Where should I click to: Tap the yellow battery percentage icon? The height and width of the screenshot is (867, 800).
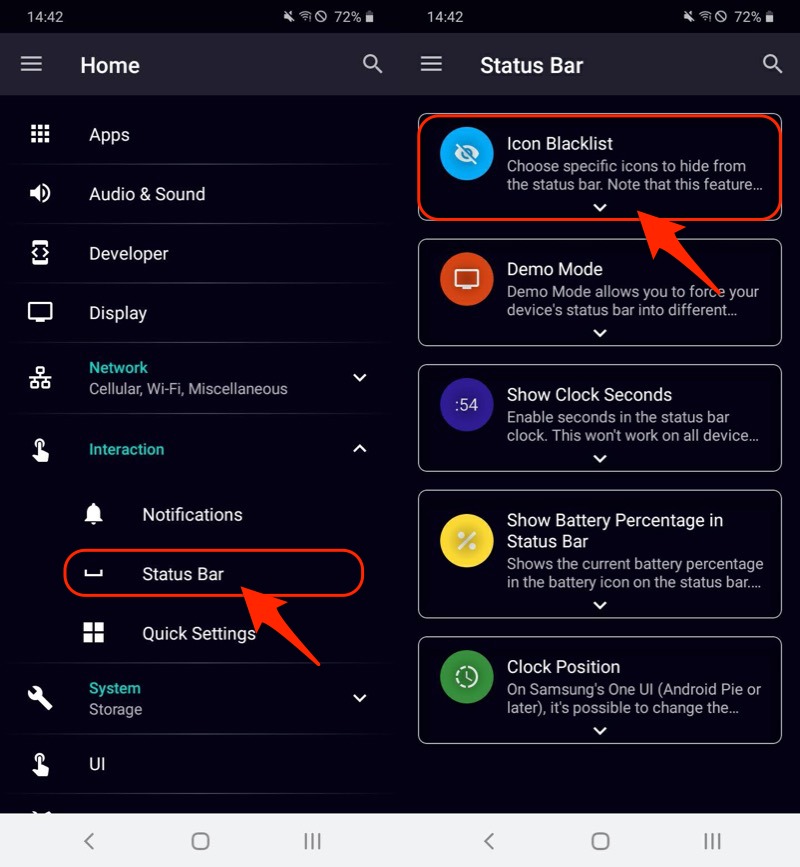467,541
